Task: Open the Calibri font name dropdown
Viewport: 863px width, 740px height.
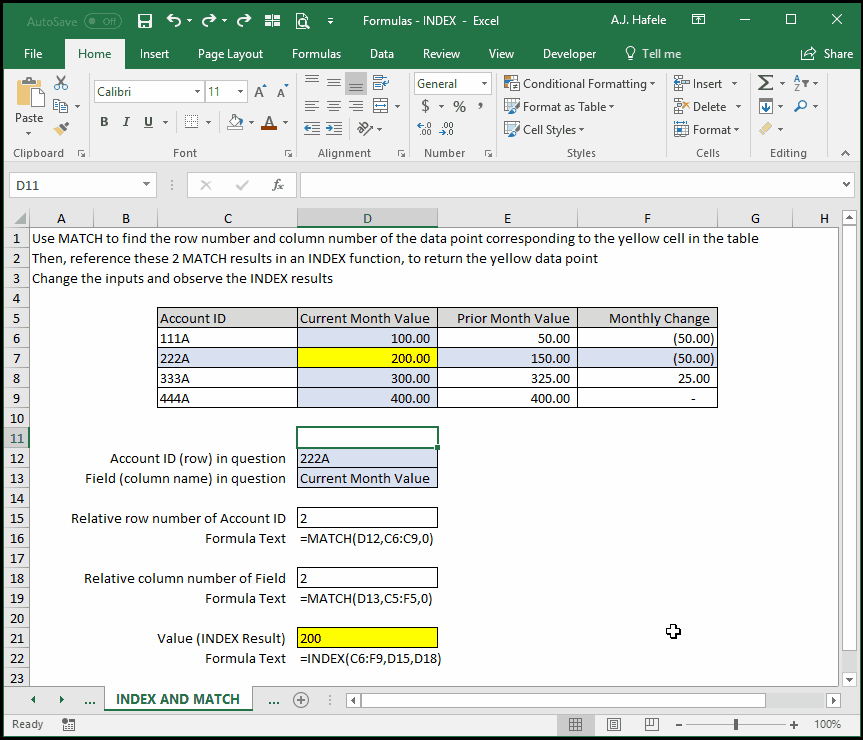Action: pyautogui.click(x=197, y=92)
